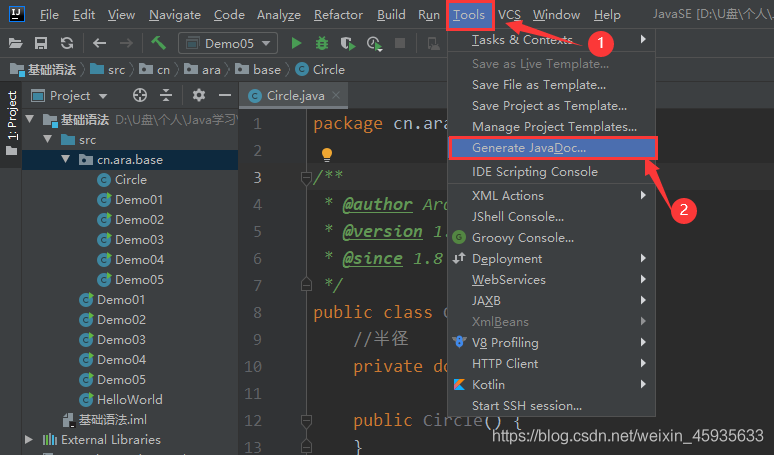Image resolution: width=774 pixels, height=455 pixels.
Task: Click the @author tag in editor
Action: tap(378, 204)
